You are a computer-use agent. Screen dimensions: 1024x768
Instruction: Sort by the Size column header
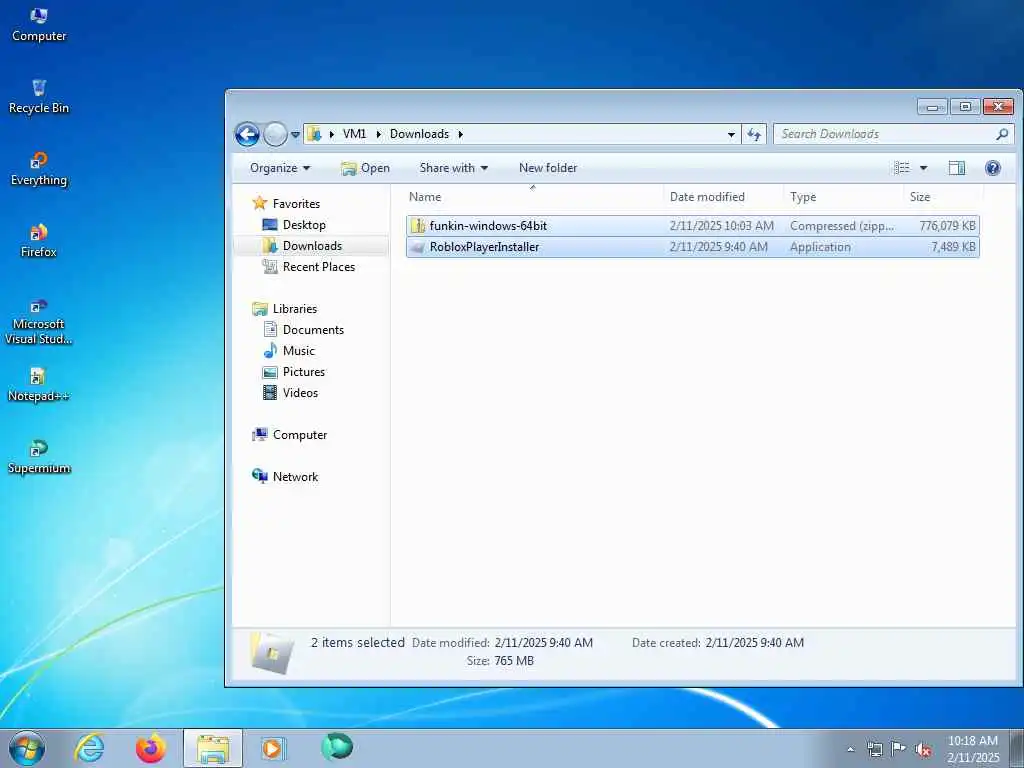tap(943, 197)
